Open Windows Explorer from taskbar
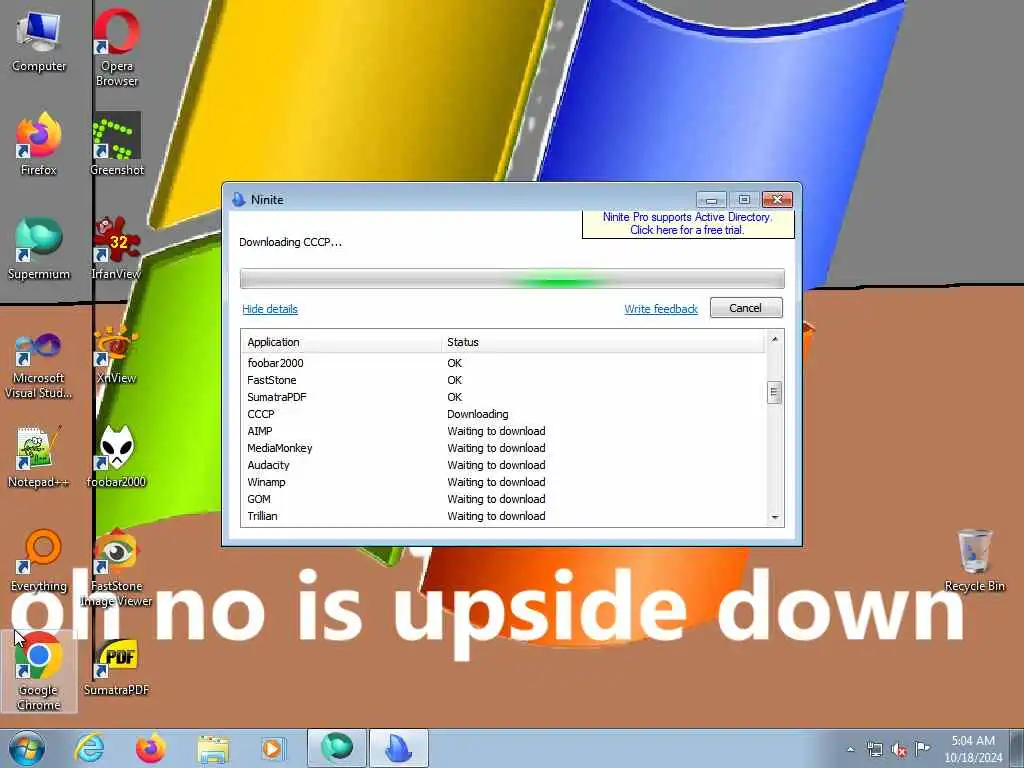The height and width of the screenshot is (768, 1024). coord(213,748)
